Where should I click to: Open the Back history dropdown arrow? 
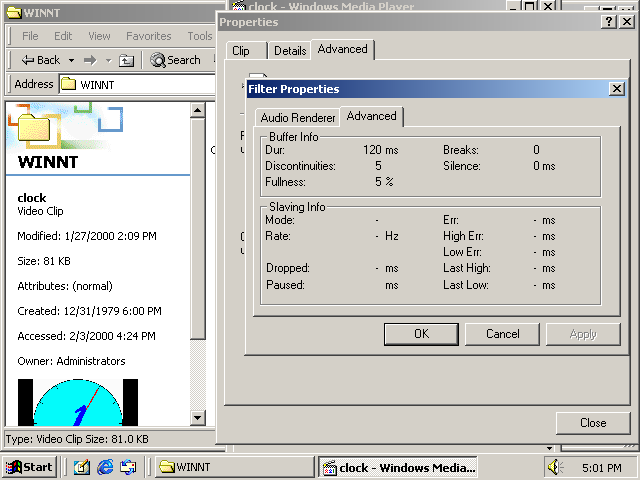[71, 60]
